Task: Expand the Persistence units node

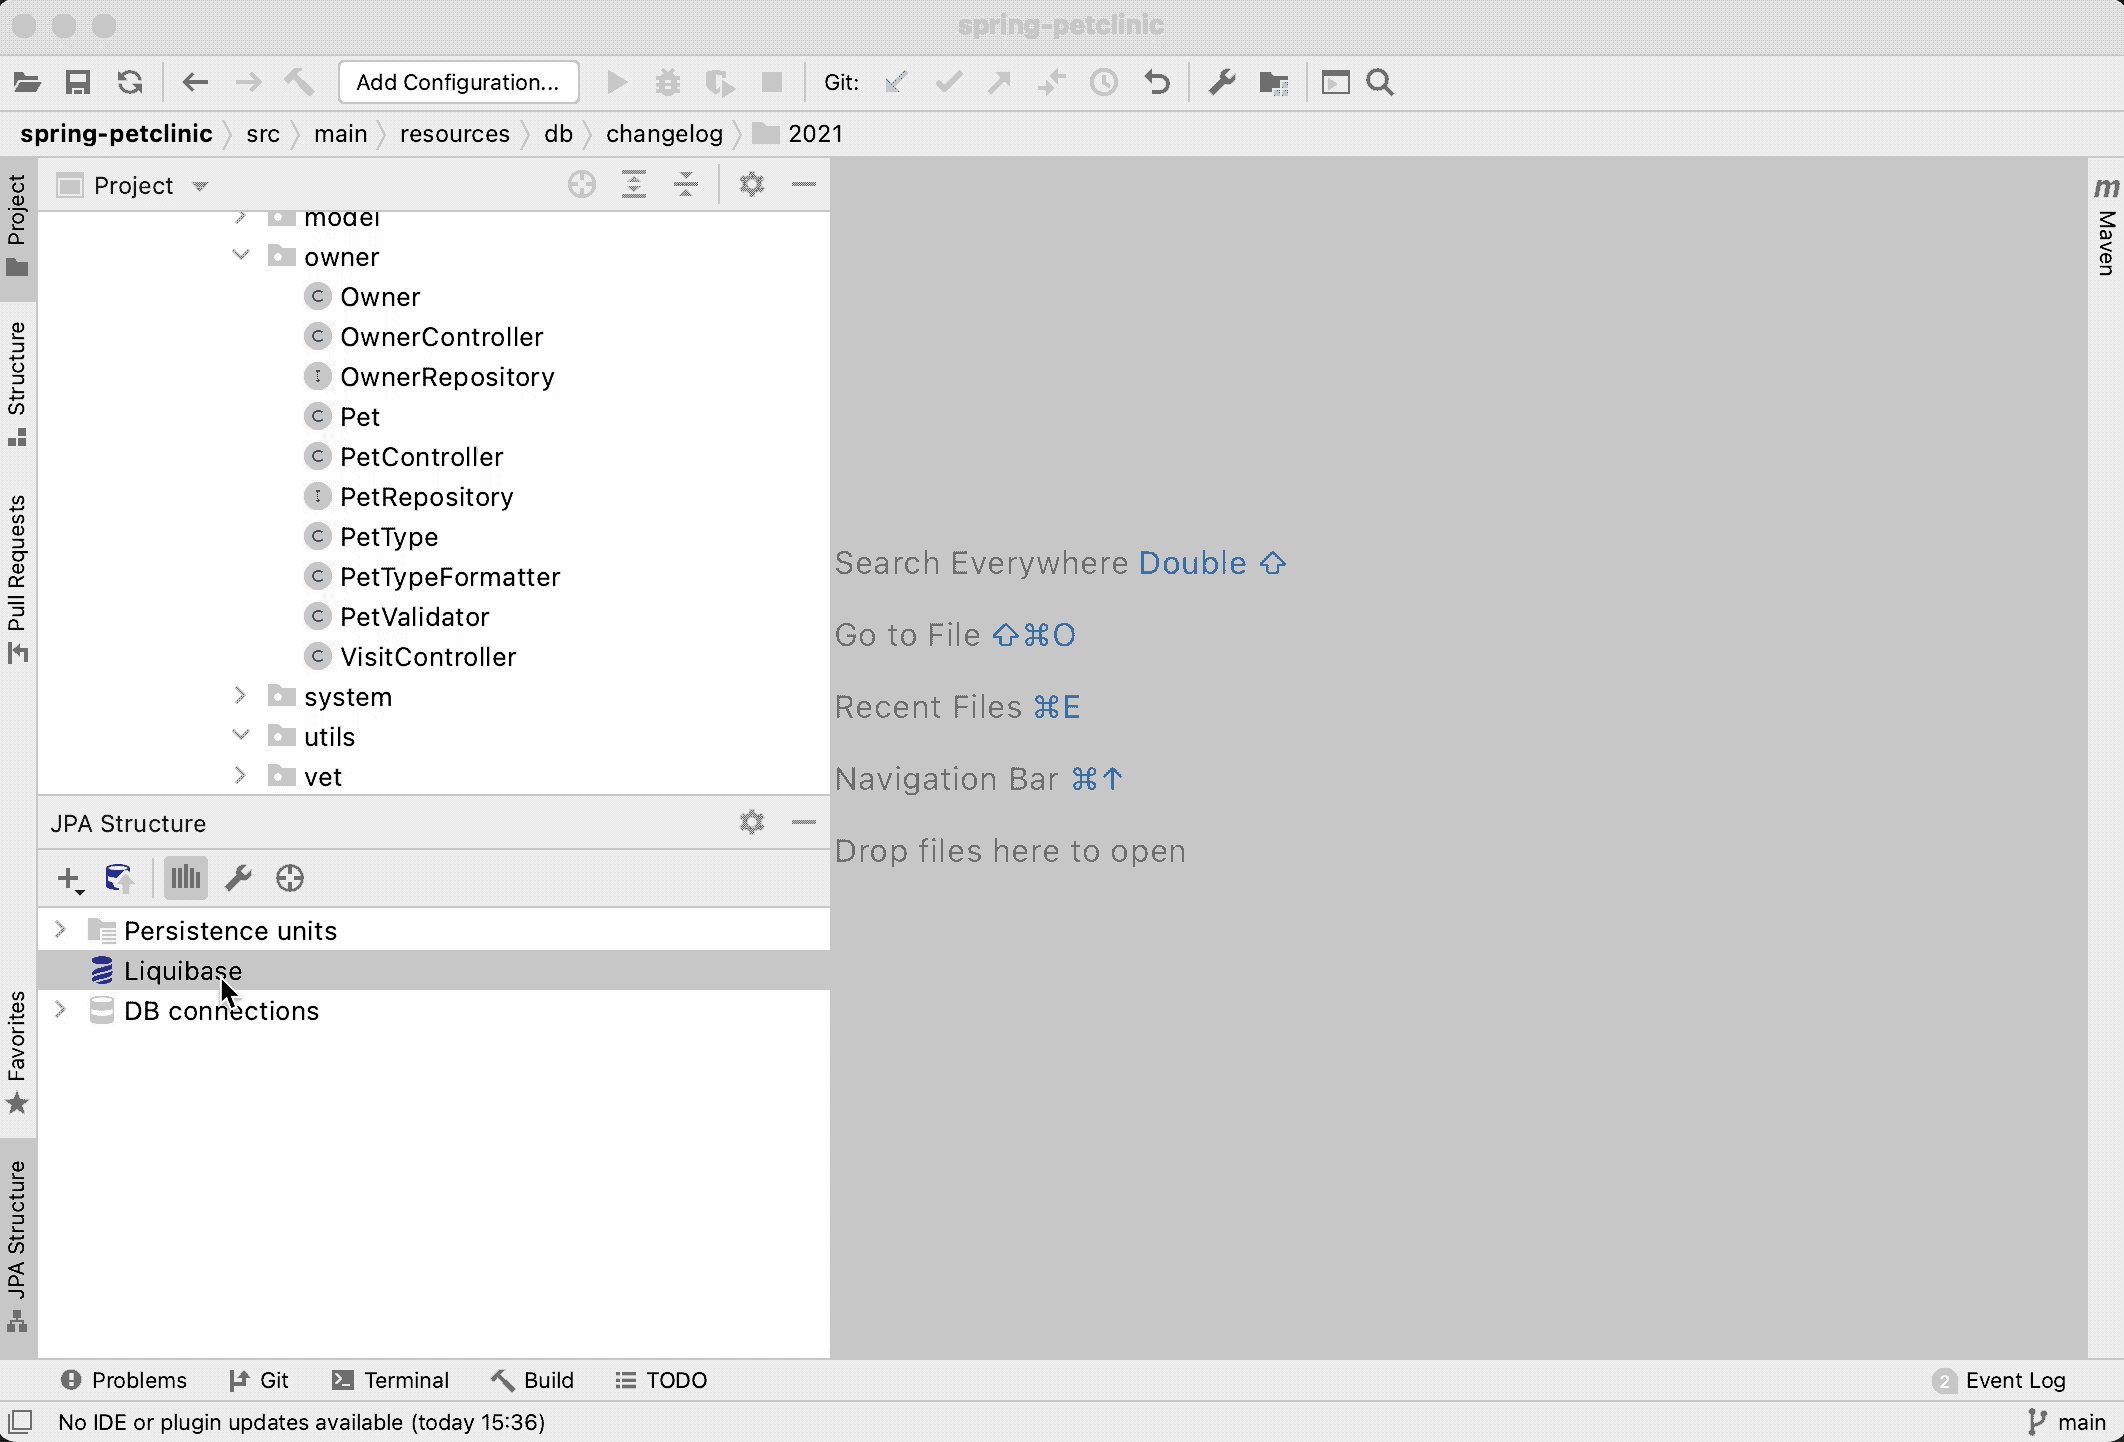Action: (x=60, y=930)
